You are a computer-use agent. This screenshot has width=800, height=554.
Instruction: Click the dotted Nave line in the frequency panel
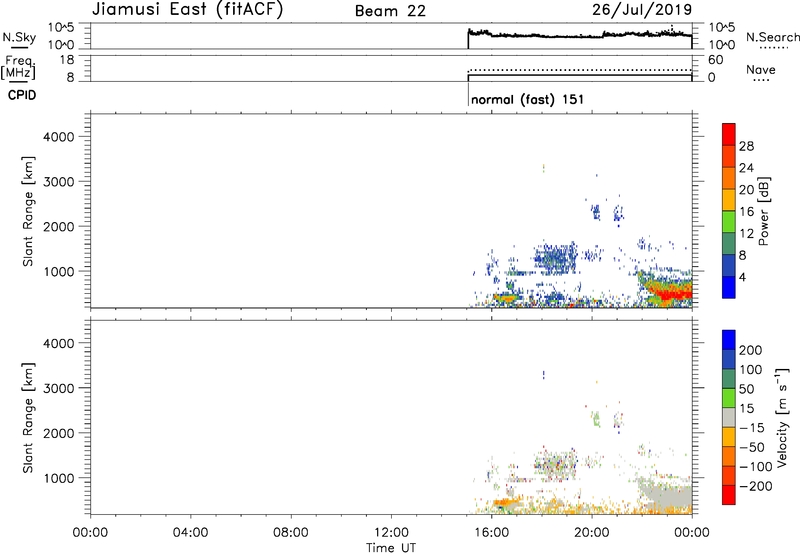pyautogui.click(x=580, y=70)
